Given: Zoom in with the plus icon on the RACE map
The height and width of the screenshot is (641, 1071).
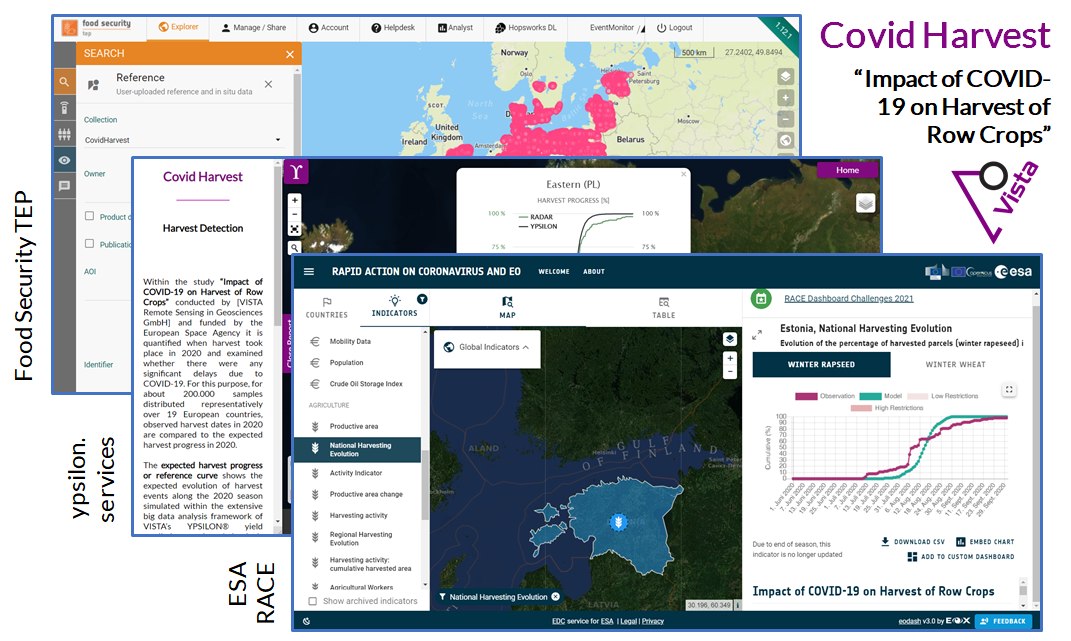Looking at the screenshot, I should (x=730, y=358).
